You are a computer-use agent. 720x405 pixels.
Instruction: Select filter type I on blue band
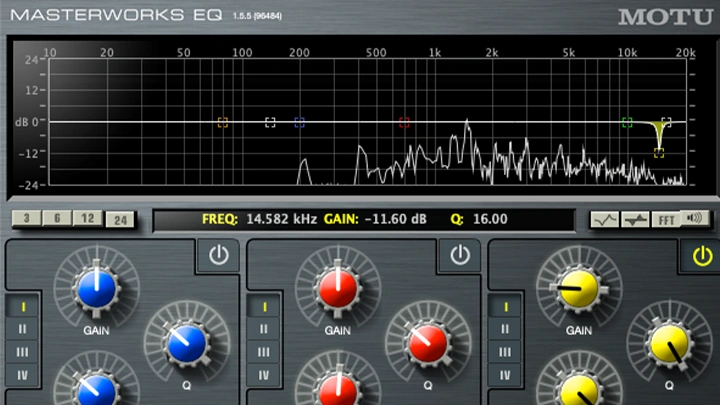[22, 306]
